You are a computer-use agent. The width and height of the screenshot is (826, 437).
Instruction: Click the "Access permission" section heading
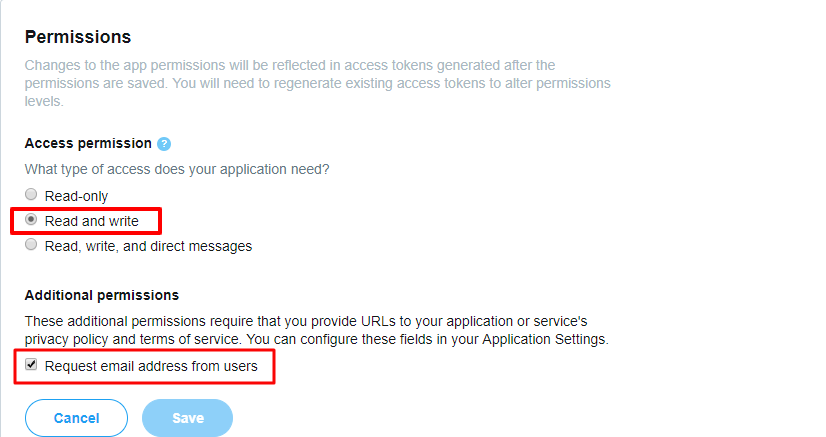click(x=88, y=144)
